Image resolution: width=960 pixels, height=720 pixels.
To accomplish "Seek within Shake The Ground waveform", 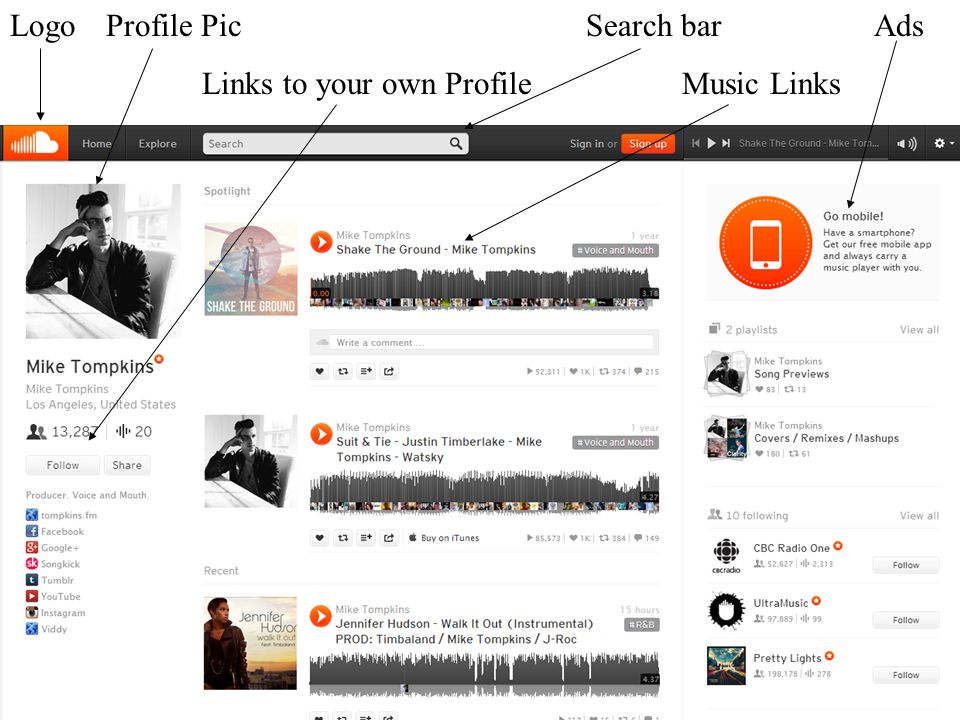I will tap(484, 289).
